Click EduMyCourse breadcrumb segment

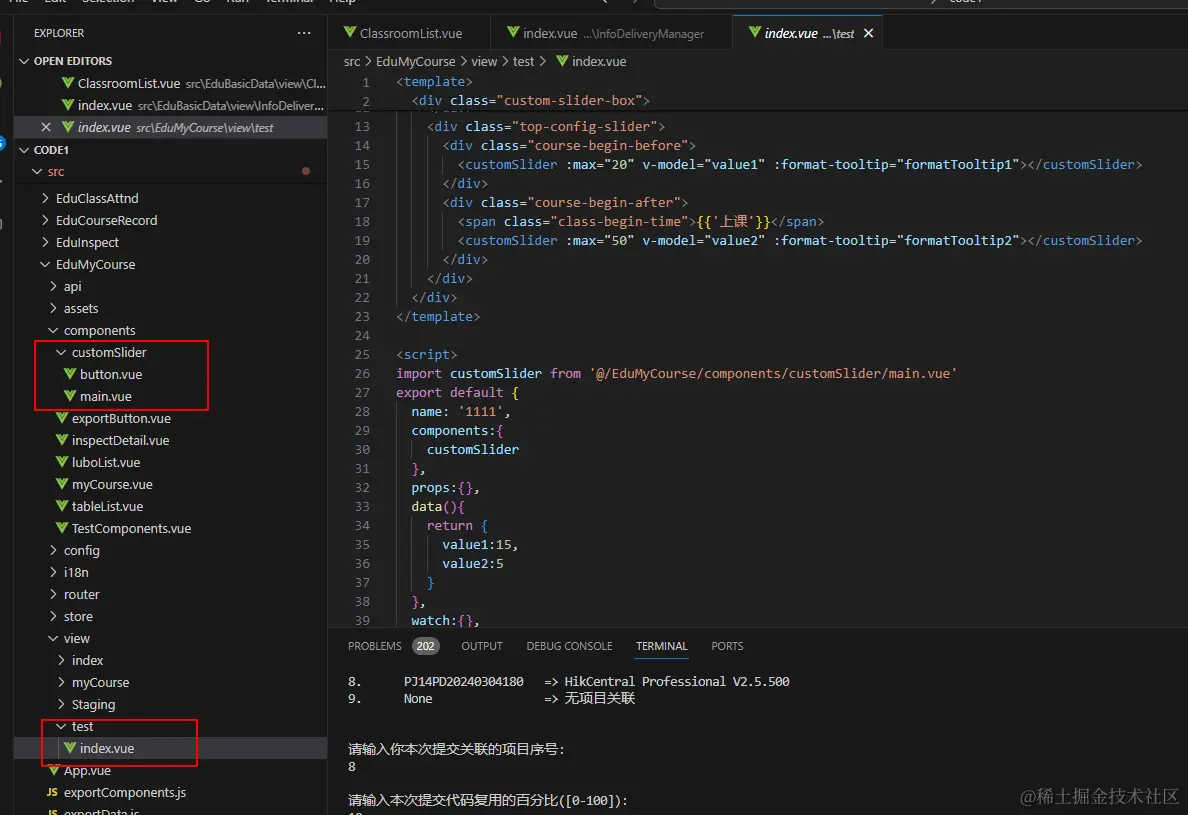415,61
